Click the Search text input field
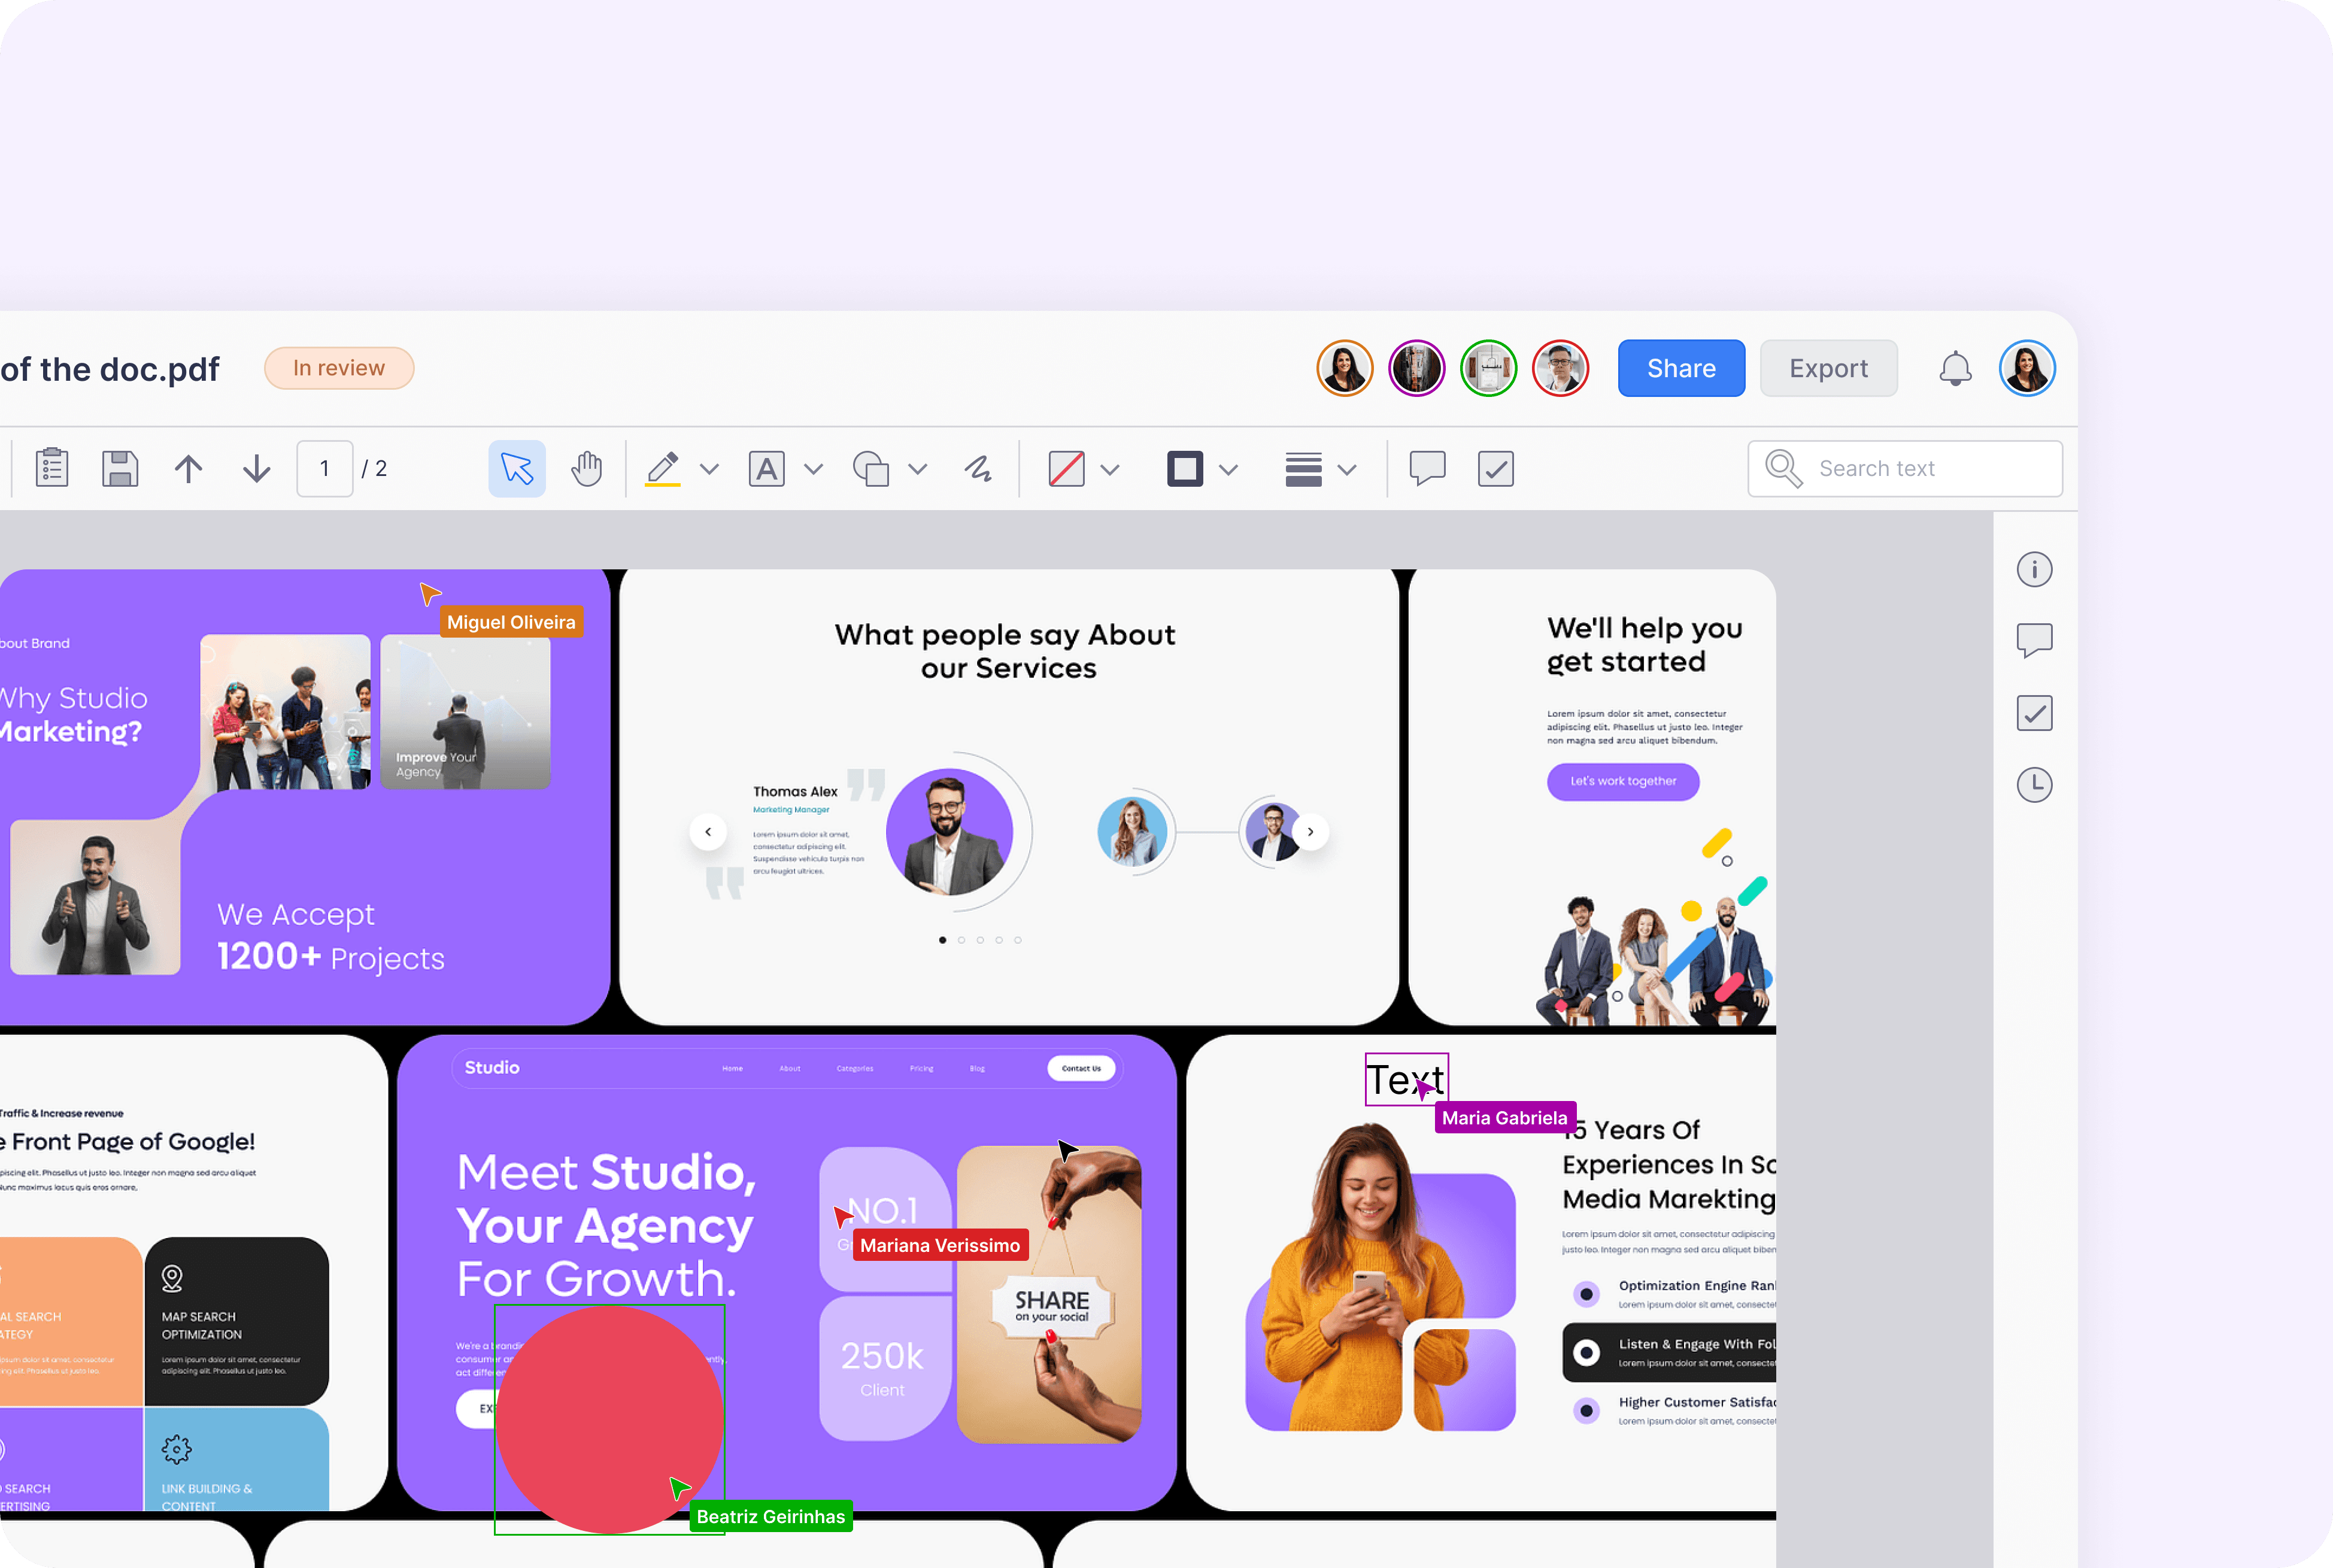This screenshot has width=2333, height=1568. point(1905,468)
